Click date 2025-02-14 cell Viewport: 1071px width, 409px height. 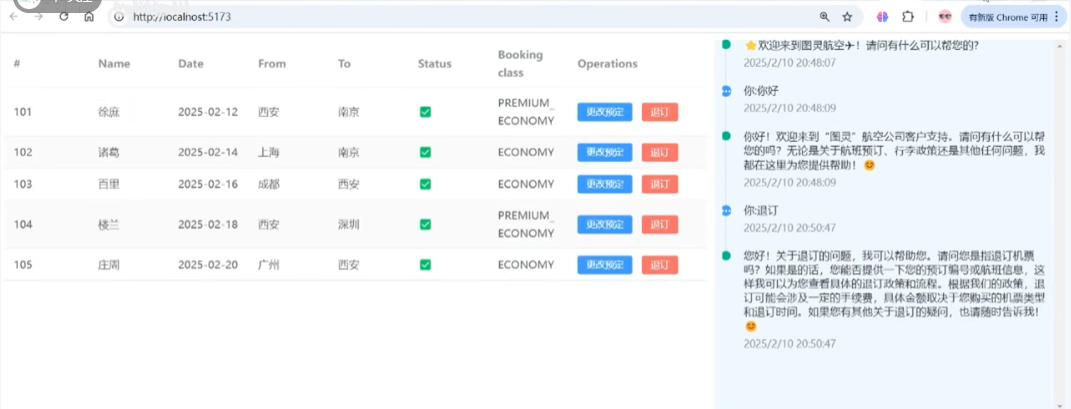[208, 152]
